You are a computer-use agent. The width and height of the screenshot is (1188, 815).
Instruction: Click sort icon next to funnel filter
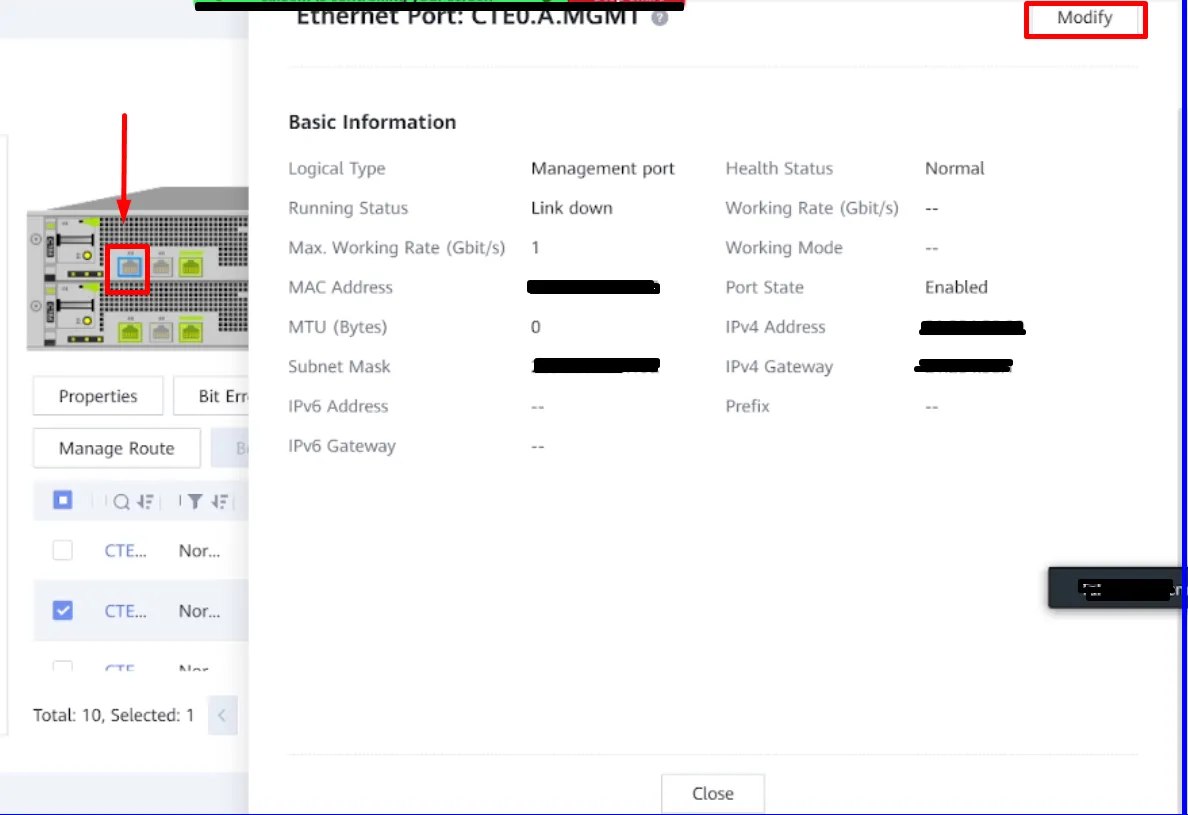point(220,501)
